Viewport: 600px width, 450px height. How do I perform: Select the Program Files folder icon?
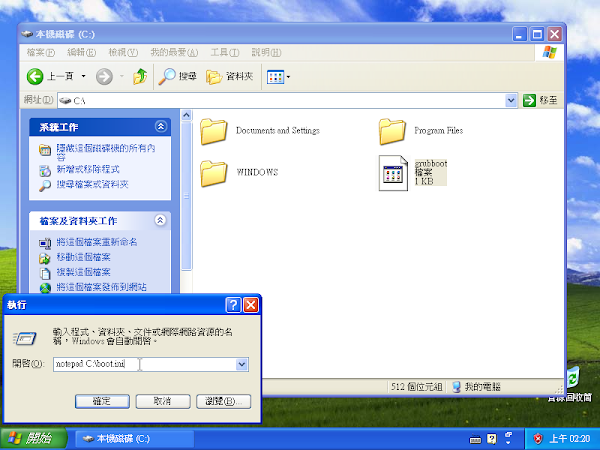click(x=392, y=131)
